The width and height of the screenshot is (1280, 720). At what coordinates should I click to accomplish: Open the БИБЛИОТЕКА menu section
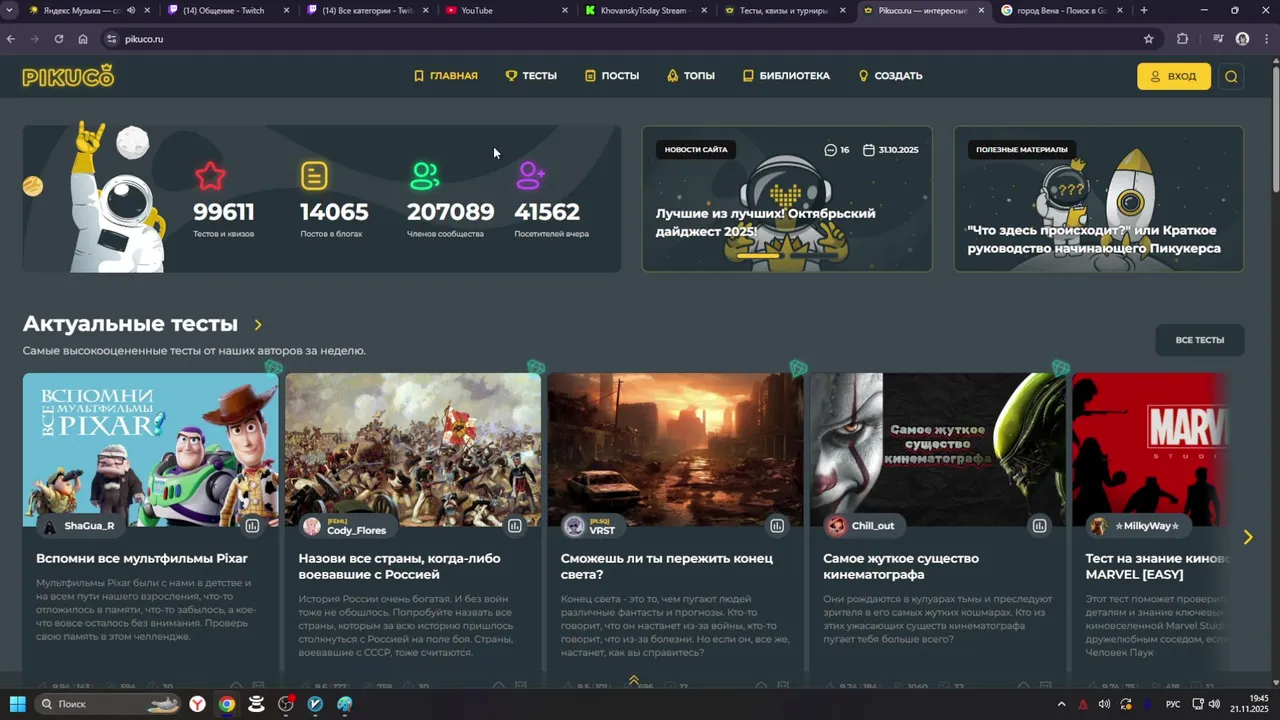(786, 76)
